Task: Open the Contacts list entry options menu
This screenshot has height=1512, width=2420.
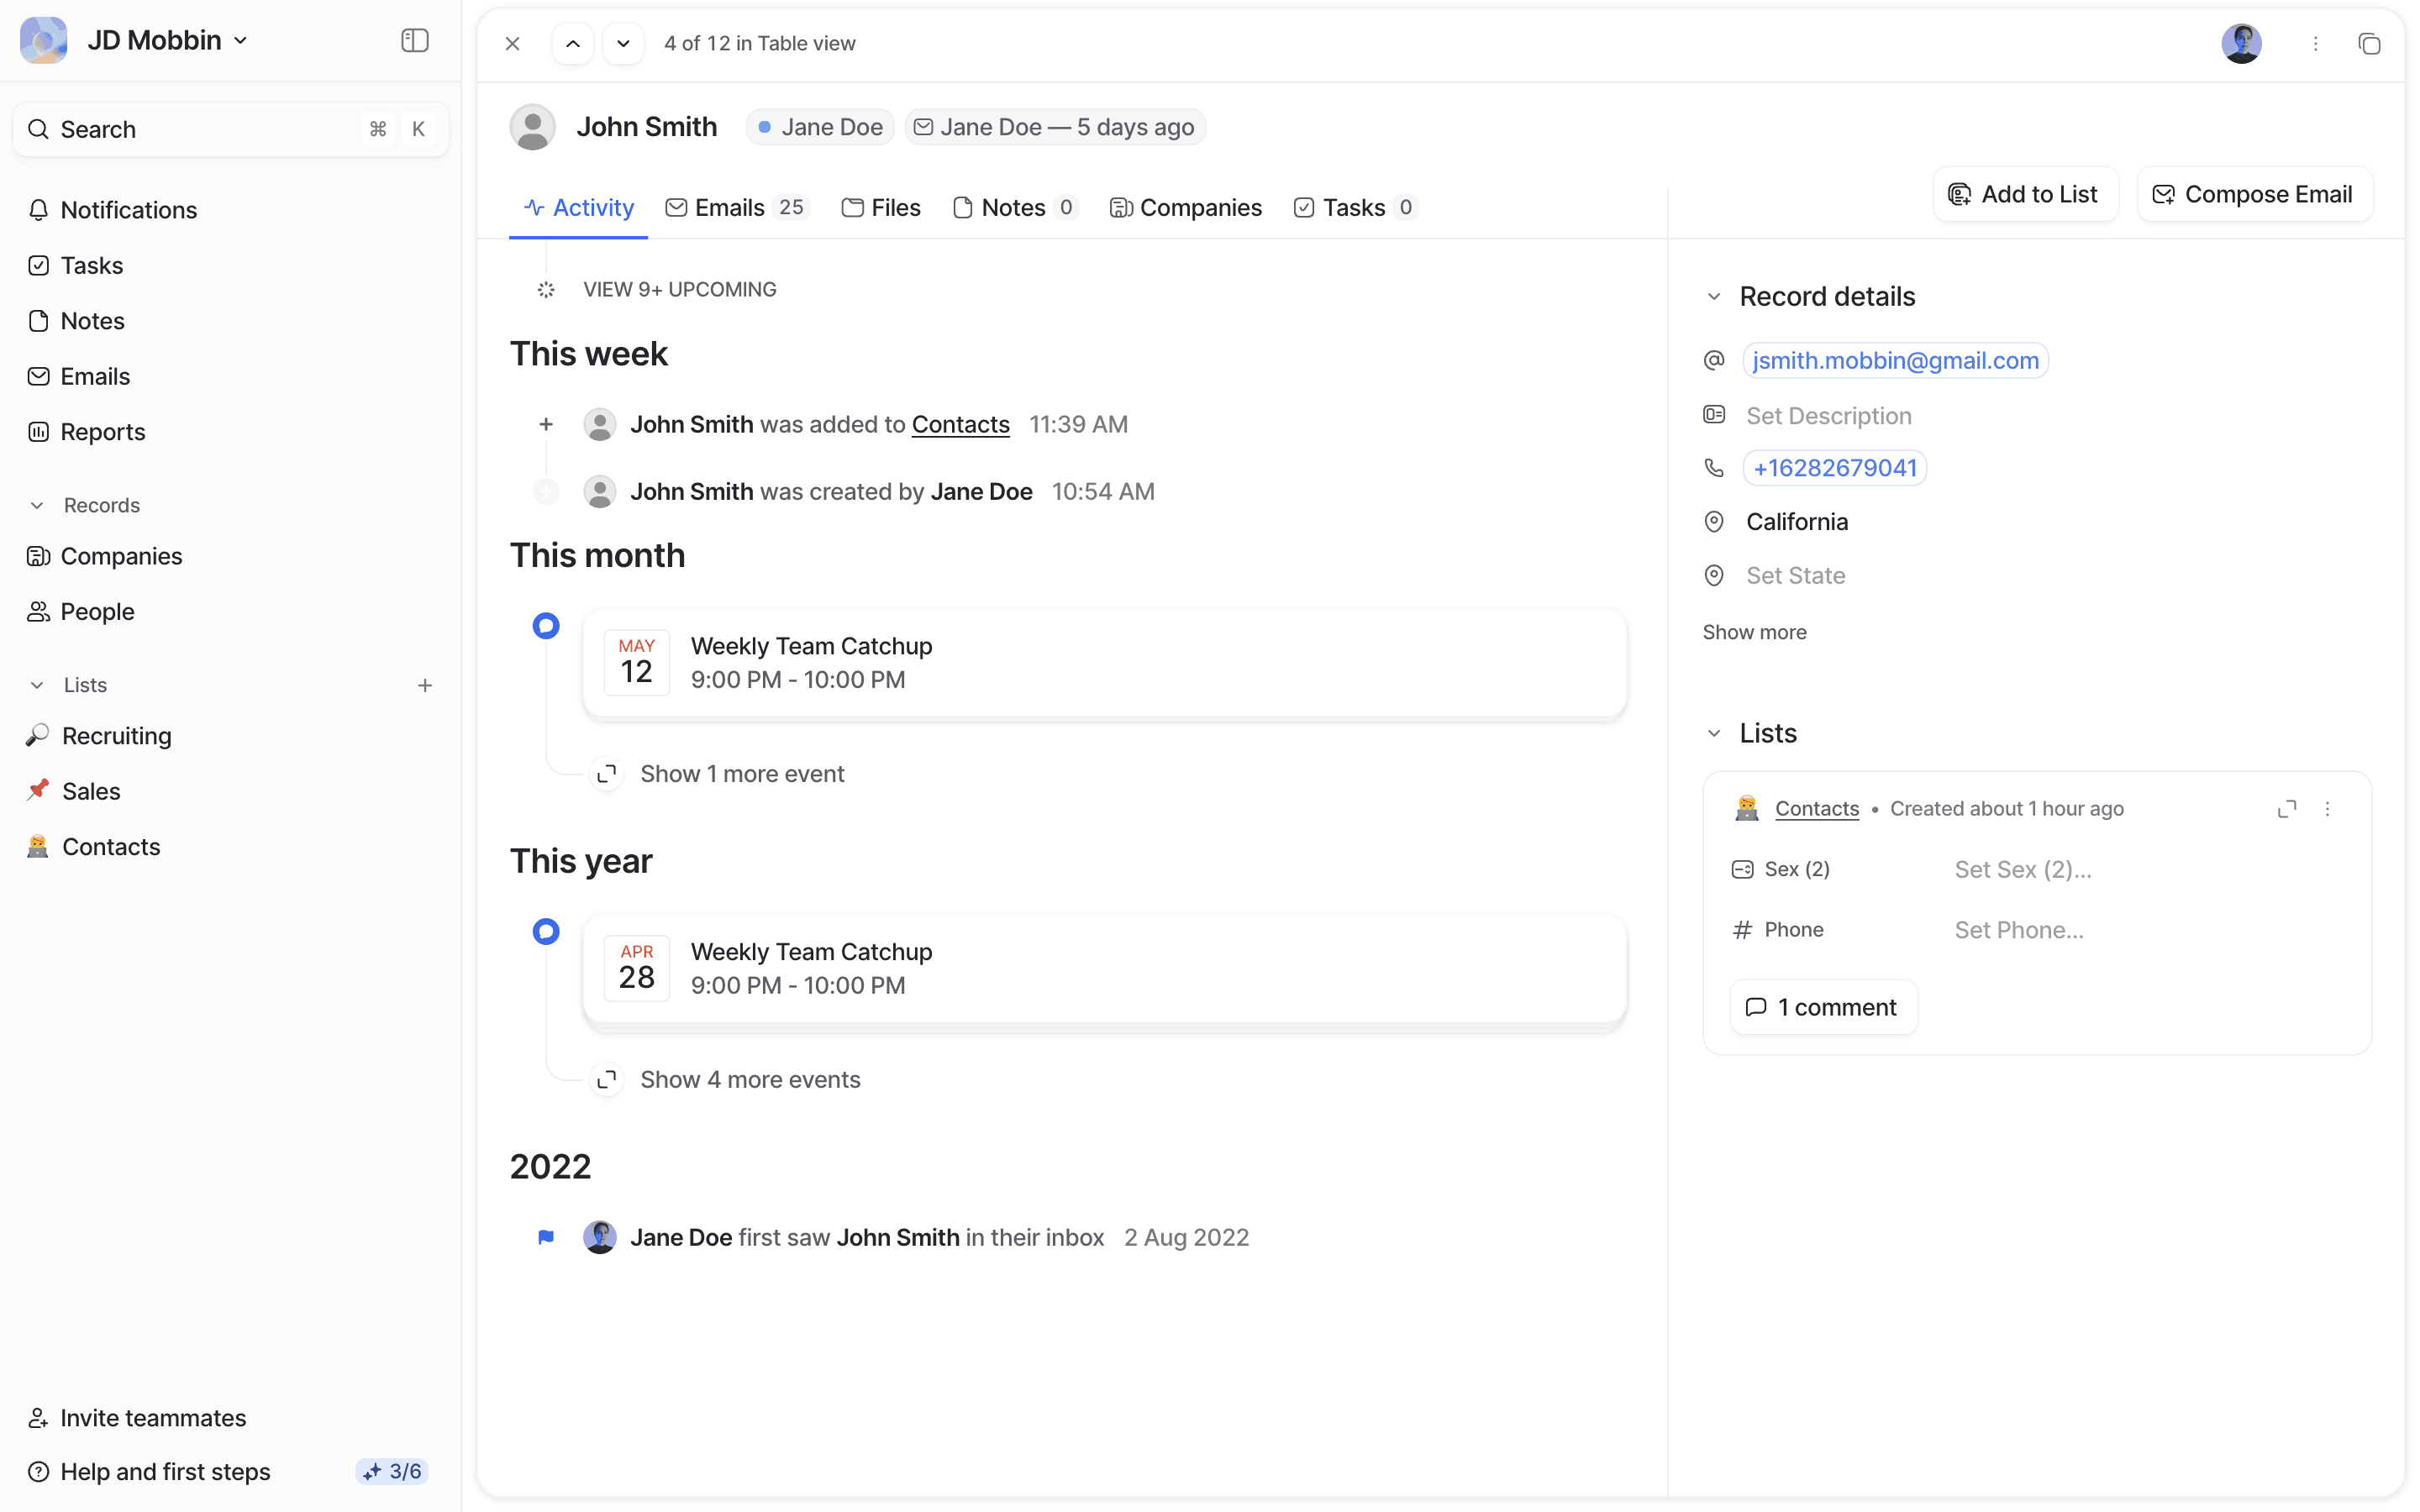Action: point(2327,809)
